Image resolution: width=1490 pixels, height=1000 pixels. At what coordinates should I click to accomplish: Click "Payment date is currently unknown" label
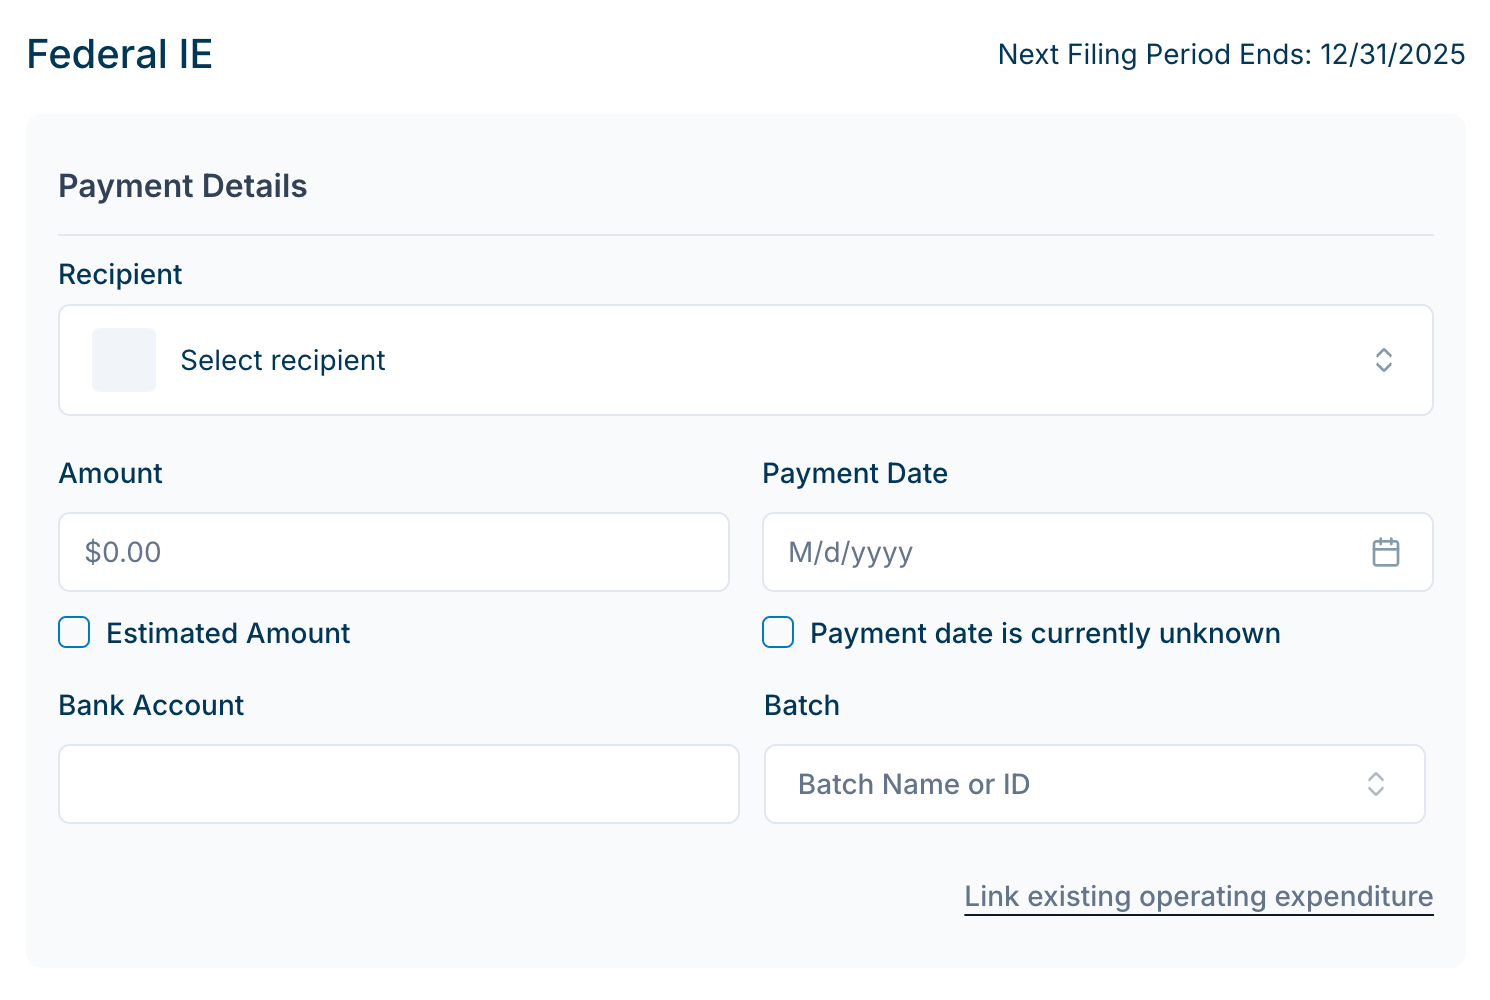[x=1045, y=633]
